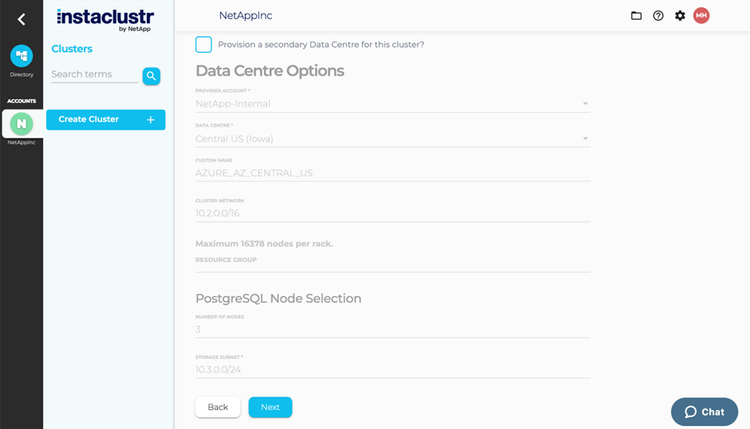
Task: Open the folder icon in the header
Action: [636, 16]
